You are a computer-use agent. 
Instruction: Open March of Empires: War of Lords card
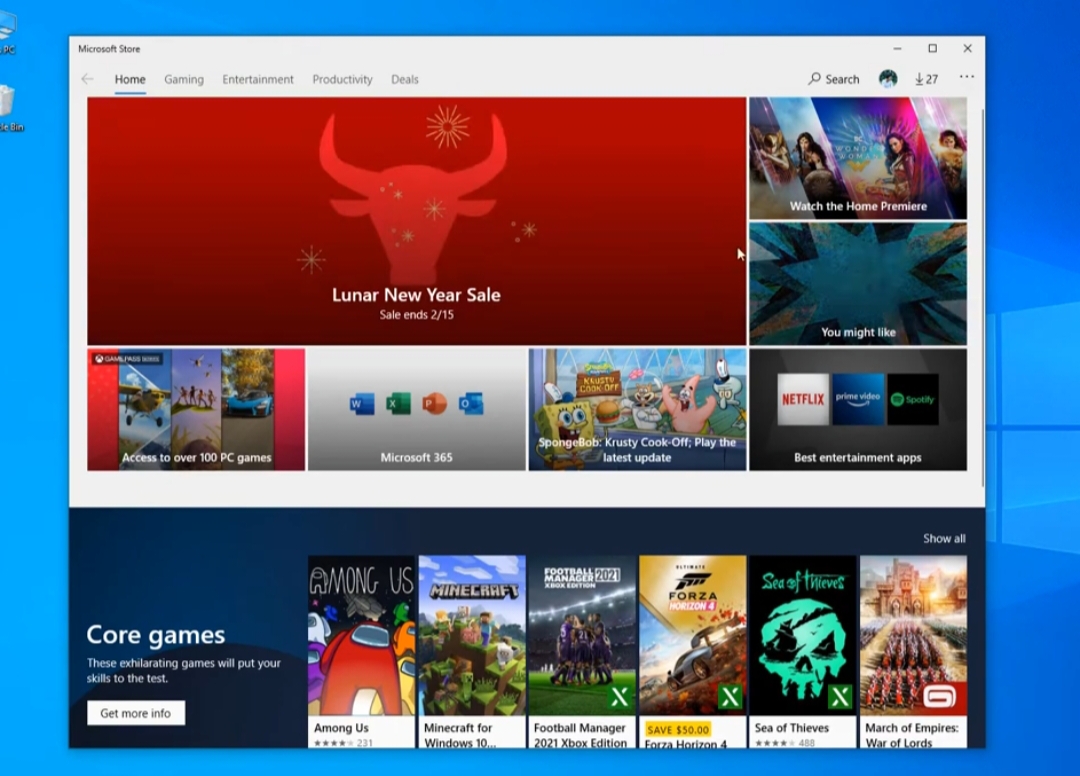click(913, 651)
